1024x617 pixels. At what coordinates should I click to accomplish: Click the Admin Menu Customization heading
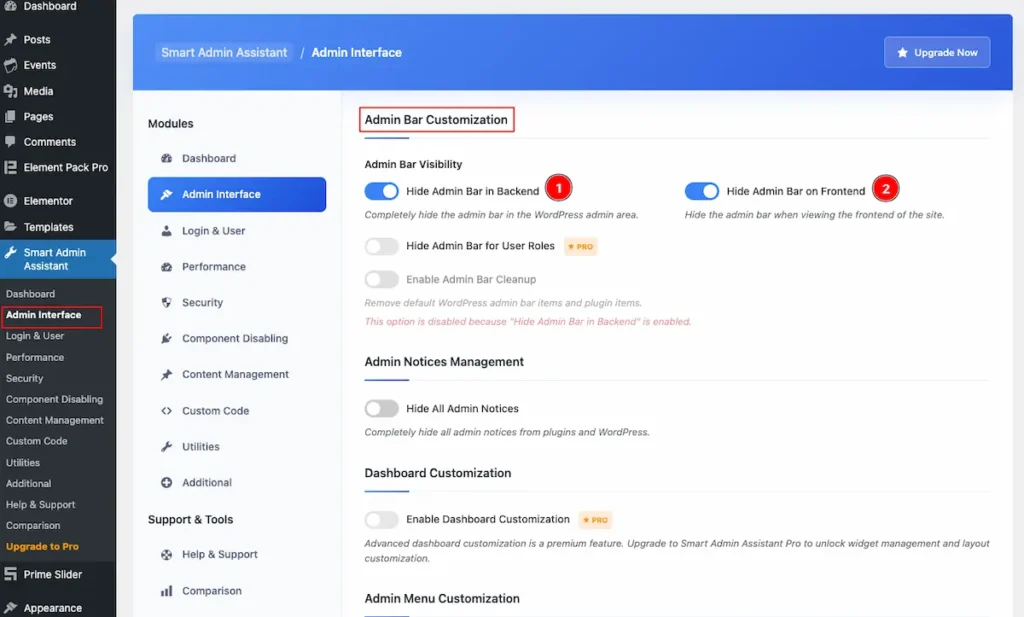pyautogui.click(x=442, y=598)
